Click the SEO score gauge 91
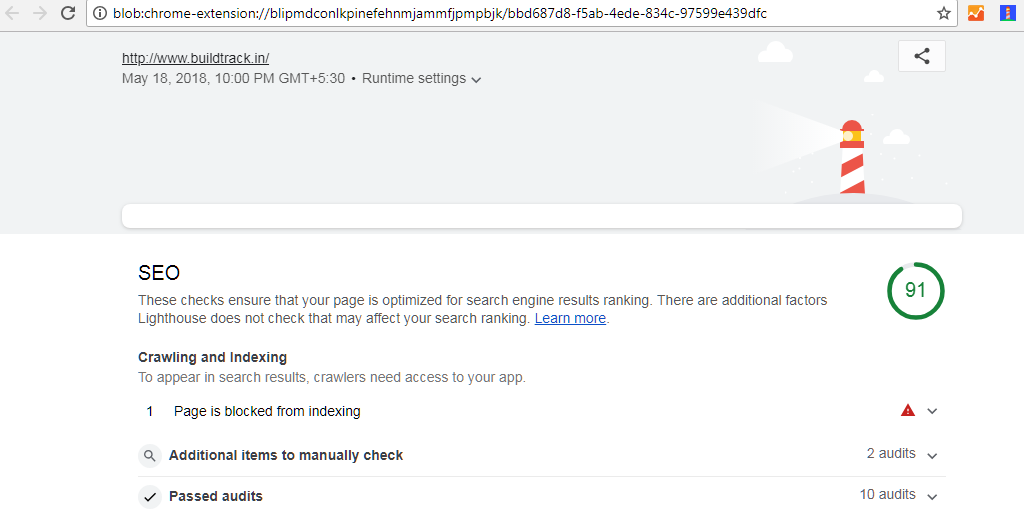This screenshot has height=531, width=1024. click(x=916, y=291)
